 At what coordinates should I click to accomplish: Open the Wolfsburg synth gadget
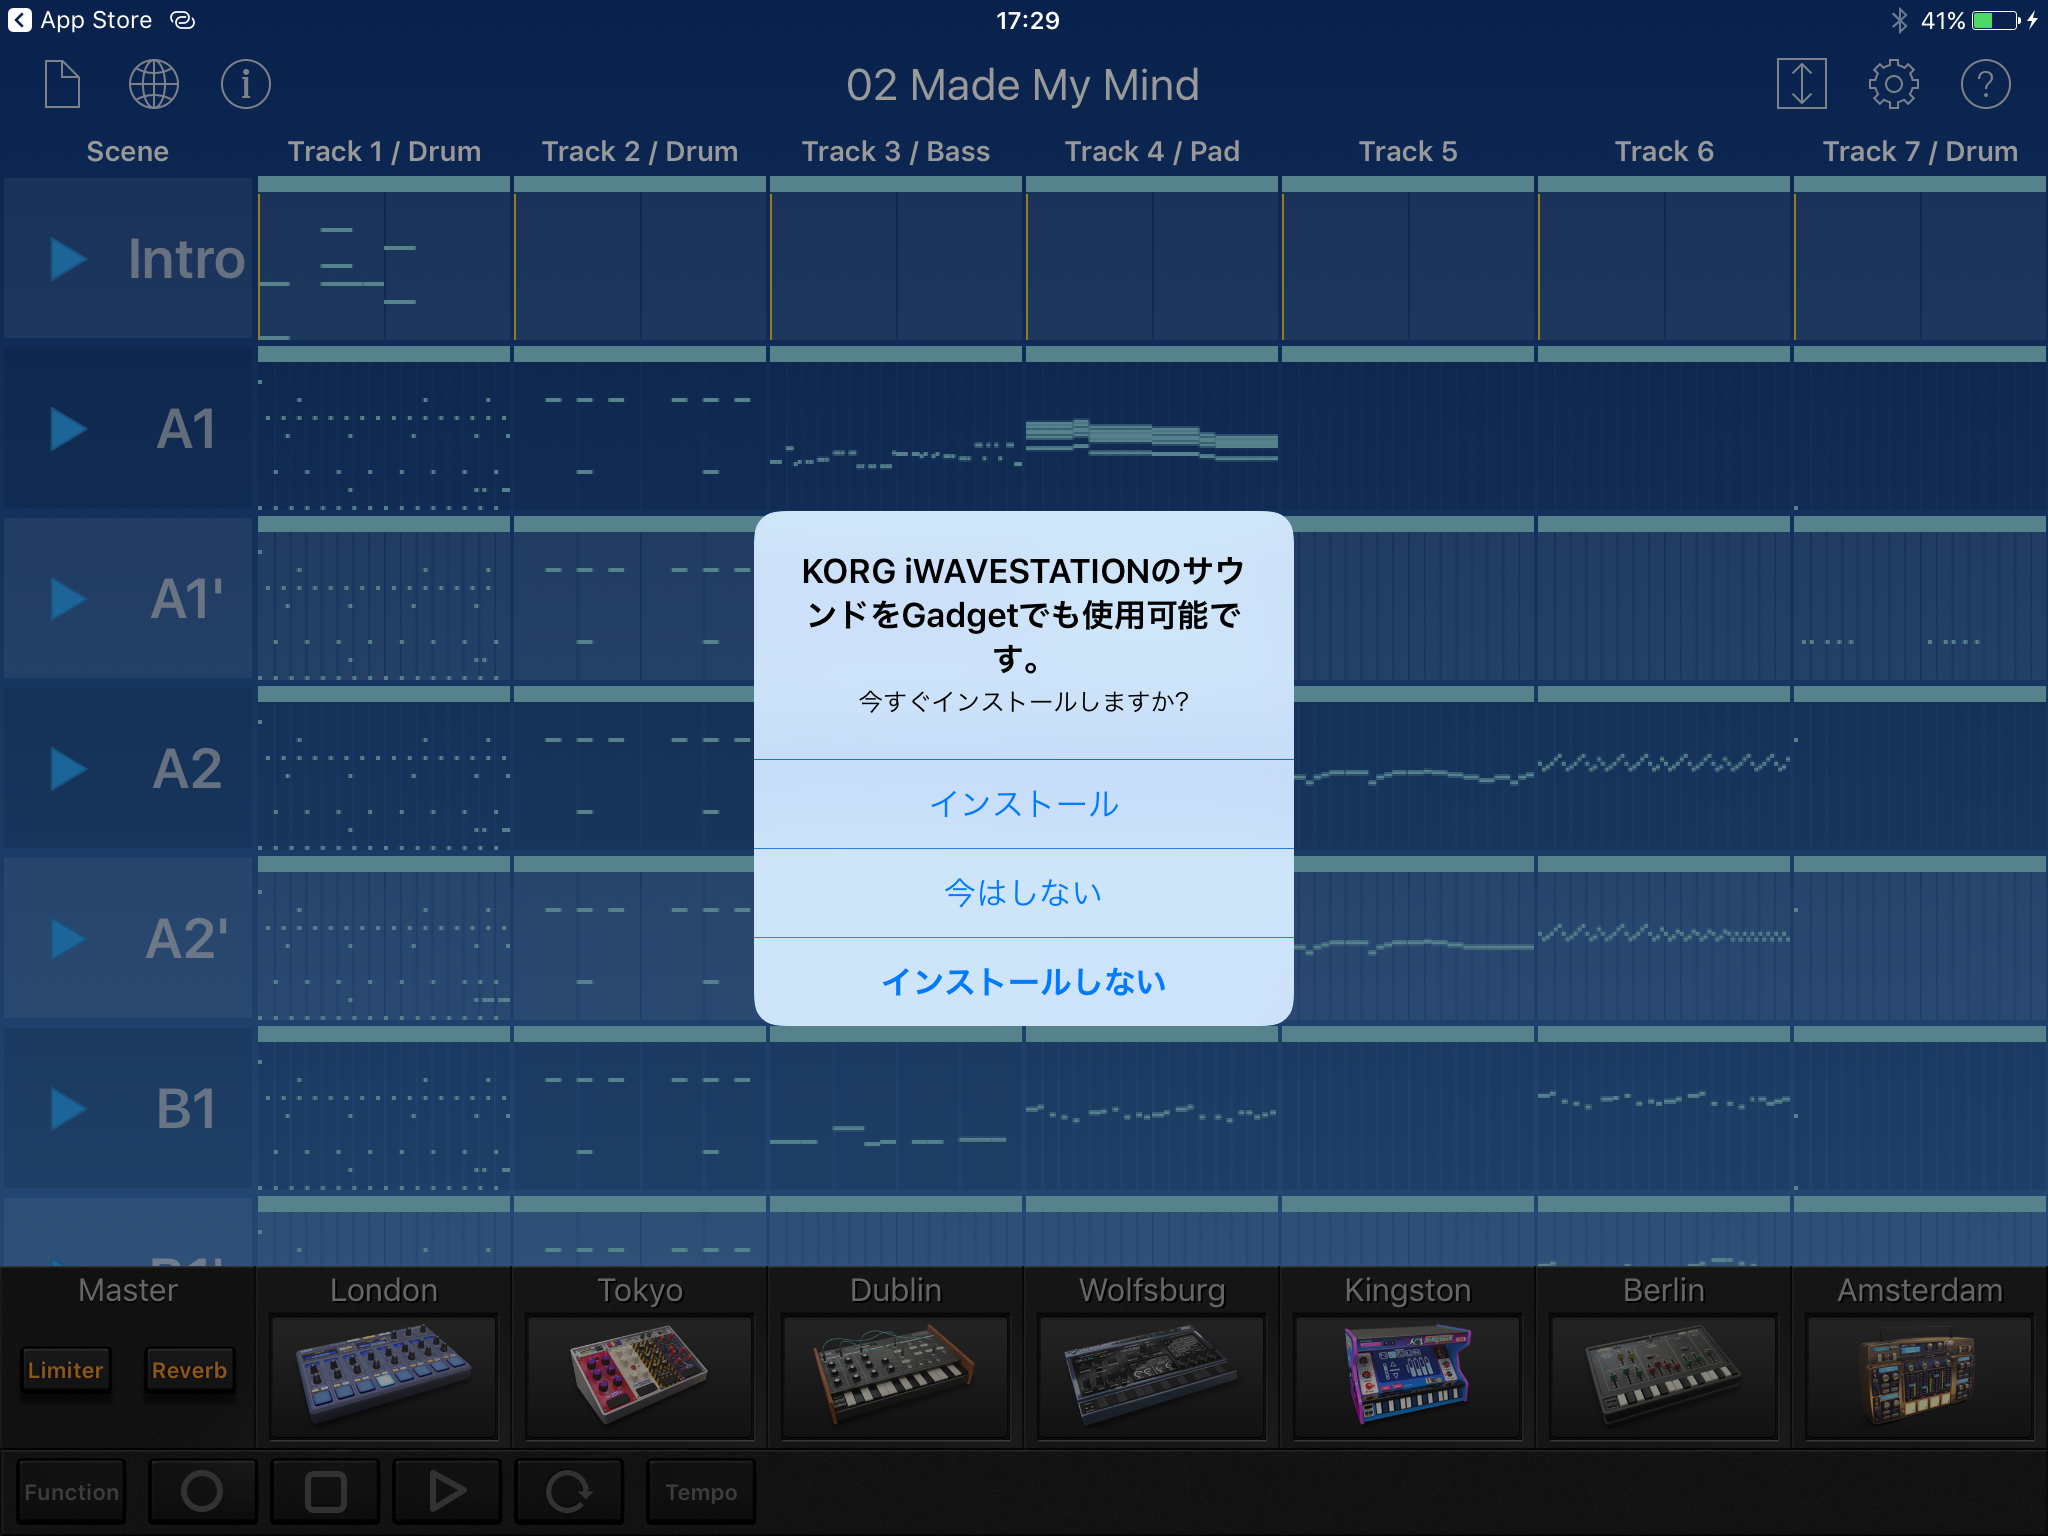click(1152, 1376)
